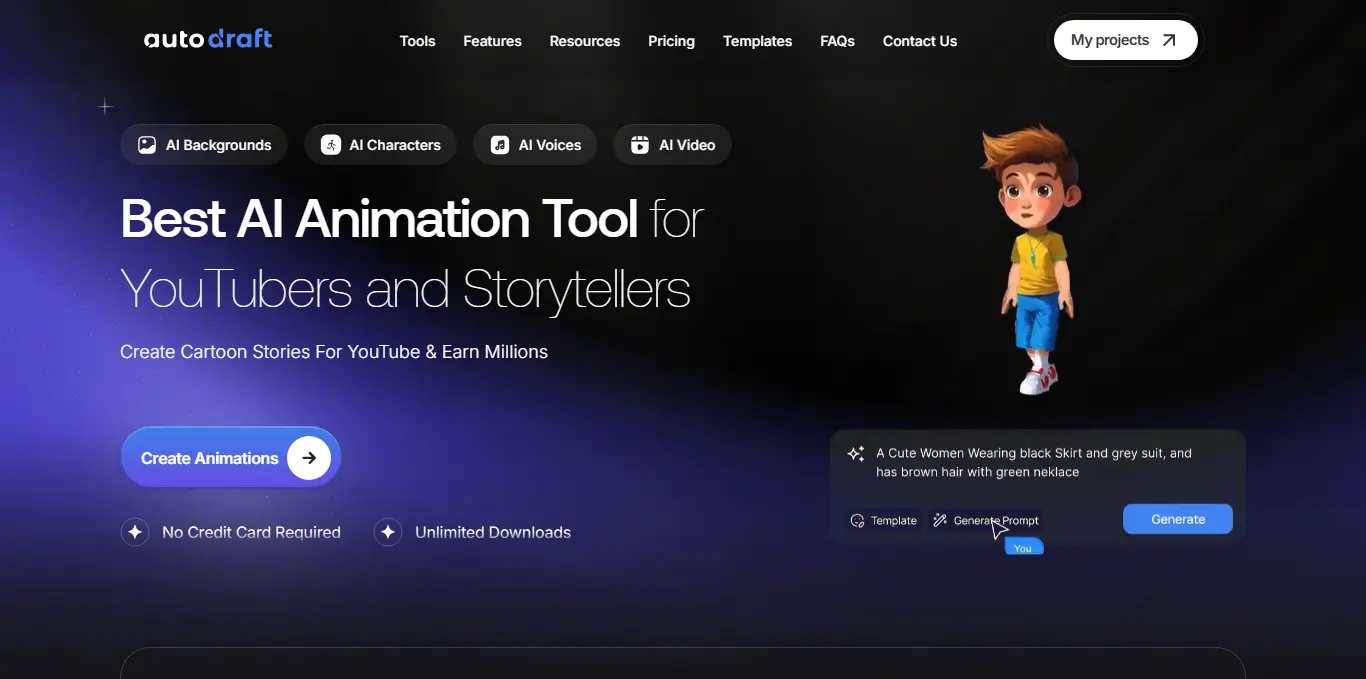Click the Template palette icon
Image resolution: width=1366 pixels, height=679 pixels.
point(857,521)
